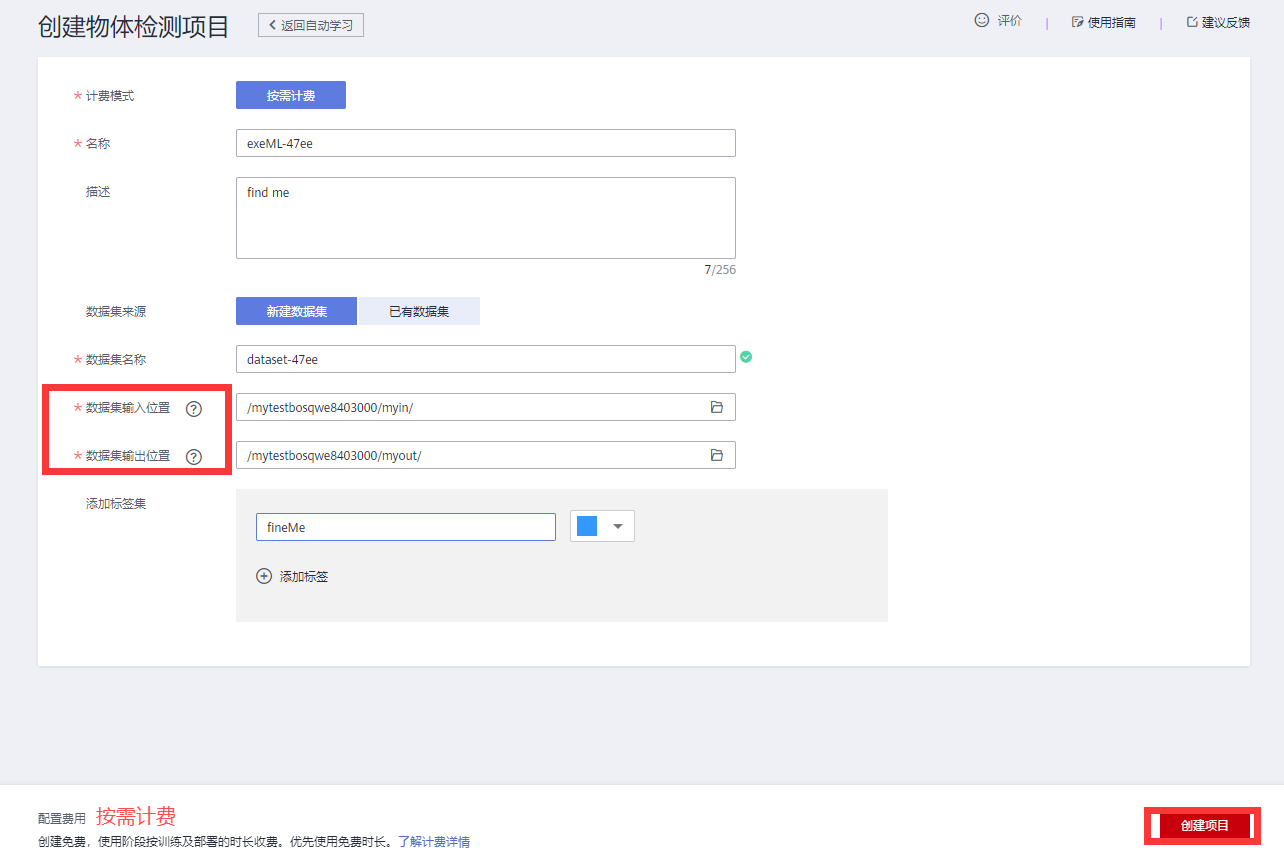Image resolution: width=1284 pixels, height=854 pixels.
Task: Click the folder icon in dataset output path
Action: [x=716, y=455]
